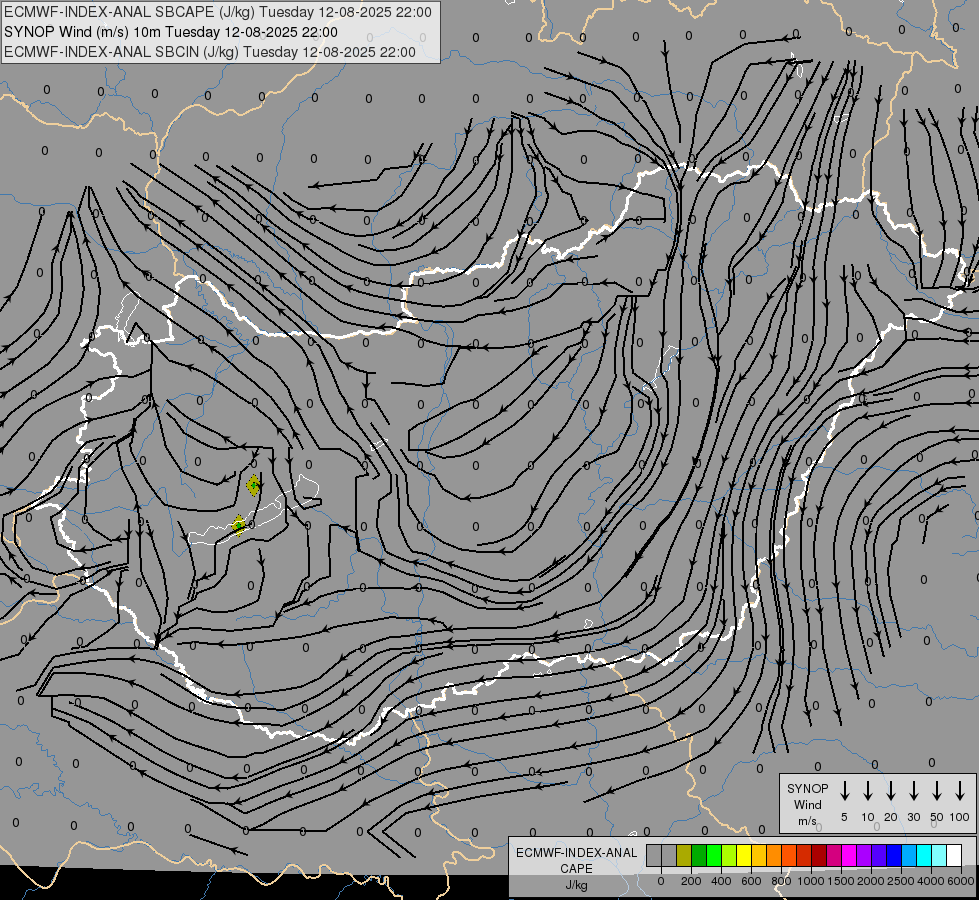Pick the pure blue swatch left of 2500
Screen dimensions: 979x900
(x=893, y=855)
